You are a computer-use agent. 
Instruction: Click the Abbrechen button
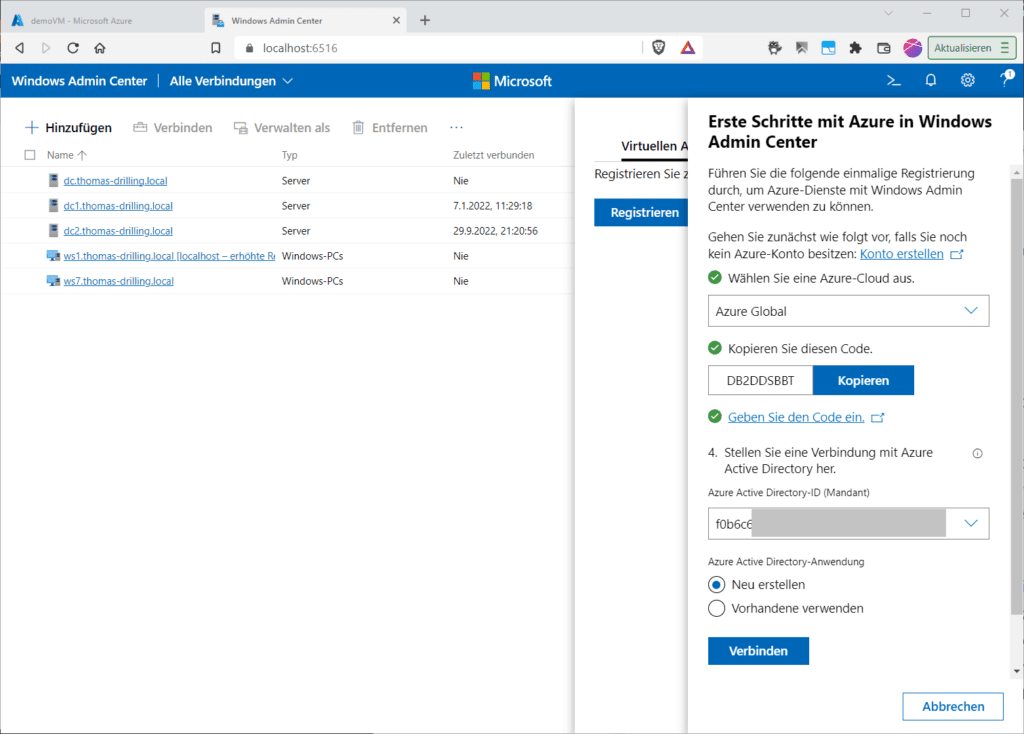[x=953, y=707]
